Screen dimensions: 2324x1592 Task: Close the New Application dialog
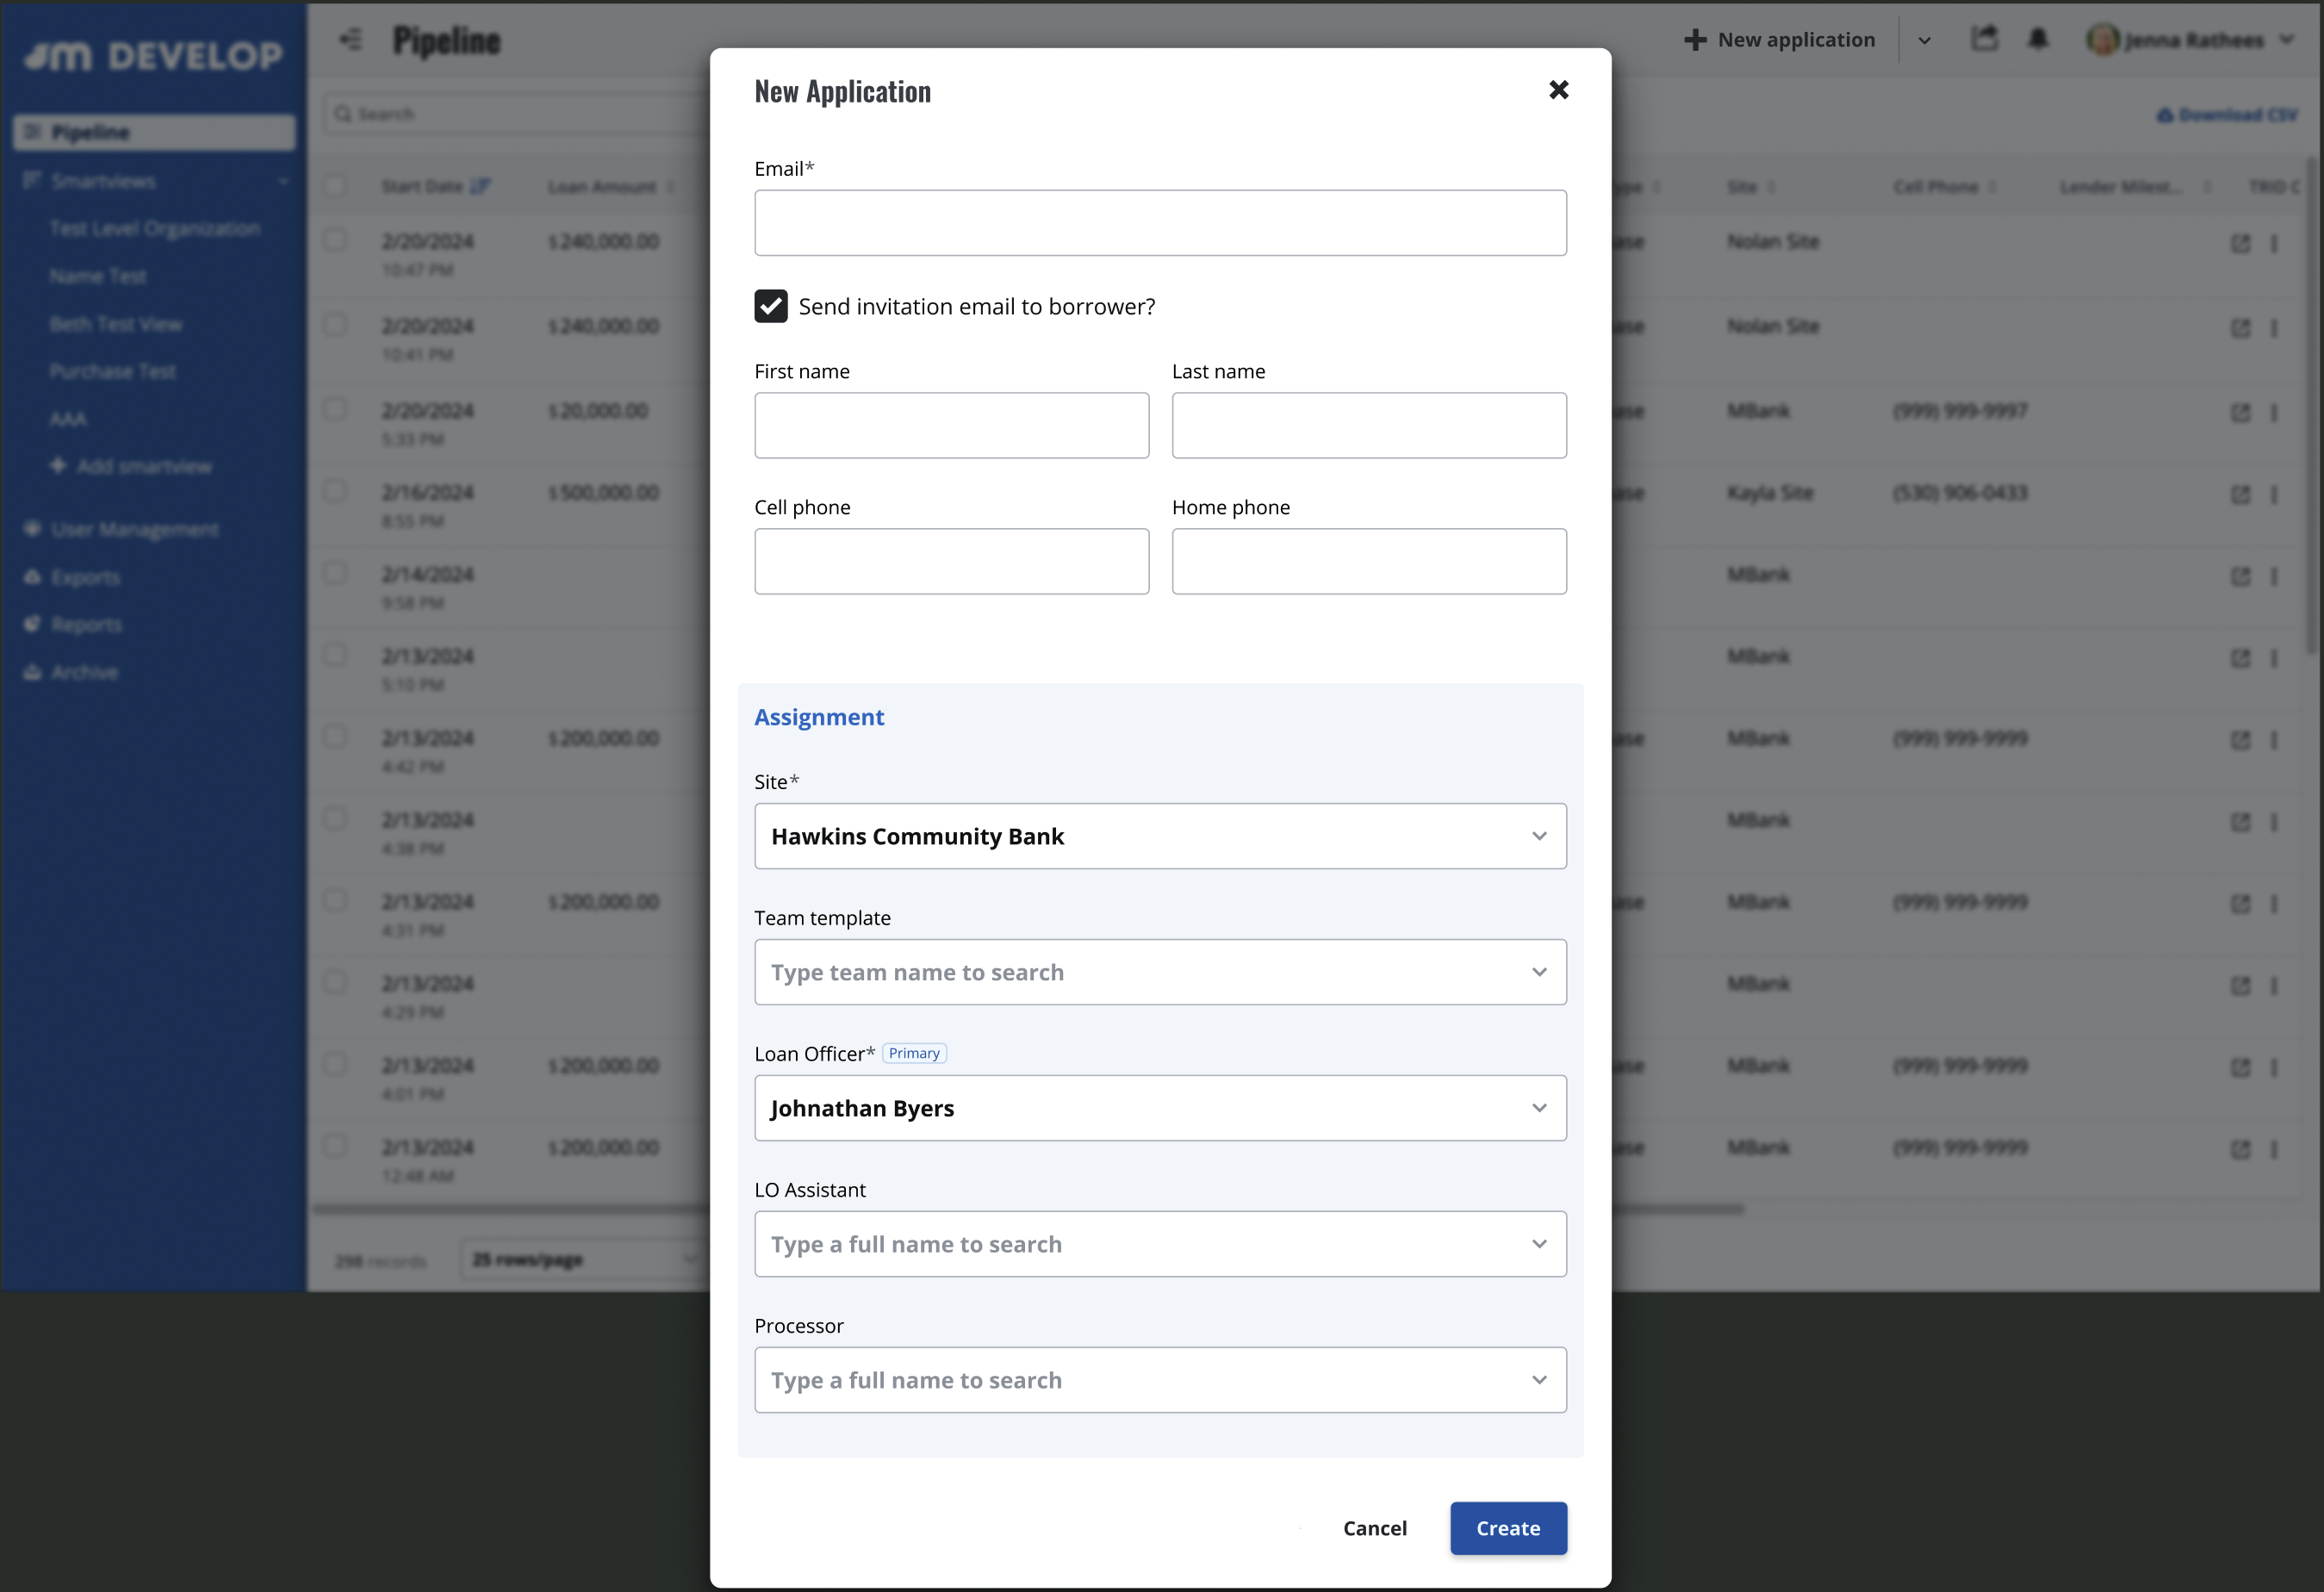point(1558,90)
